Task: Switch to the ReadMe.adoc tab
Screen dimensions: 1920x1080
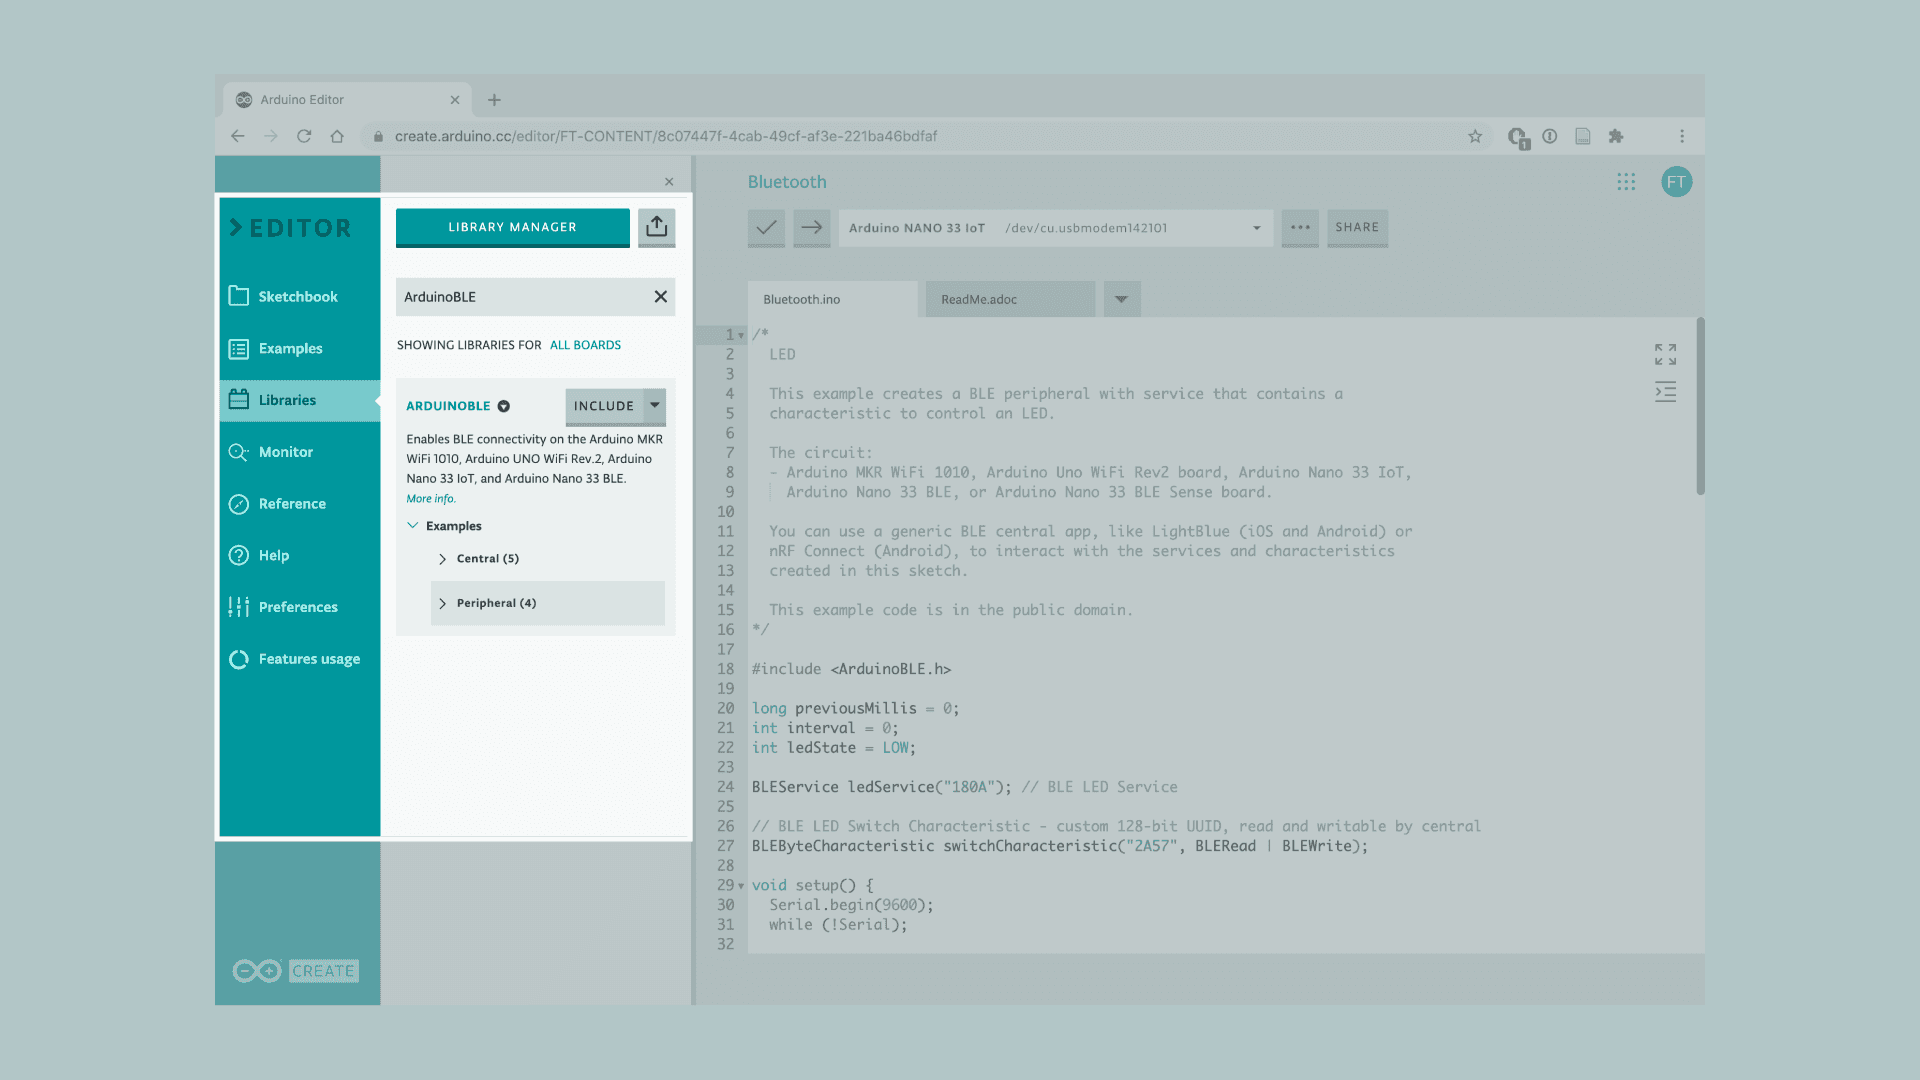Action: (x=979, y=299)
